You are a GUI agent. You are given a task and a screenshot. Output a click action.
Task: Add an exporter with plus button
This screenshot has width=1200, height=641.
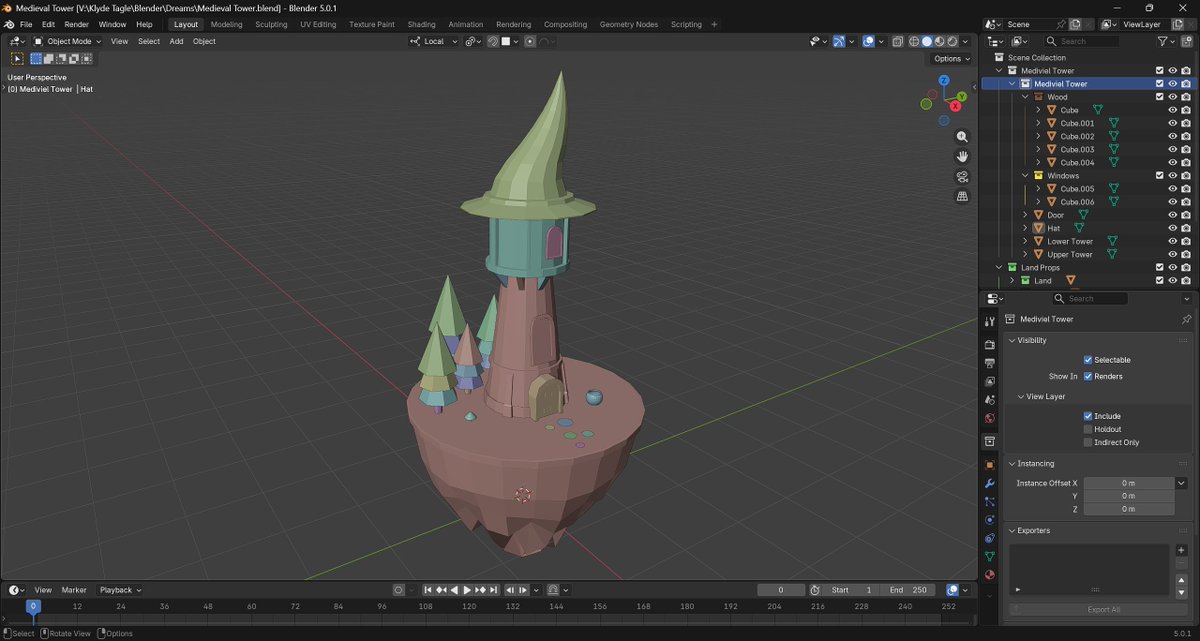(x=1181, y=550)
